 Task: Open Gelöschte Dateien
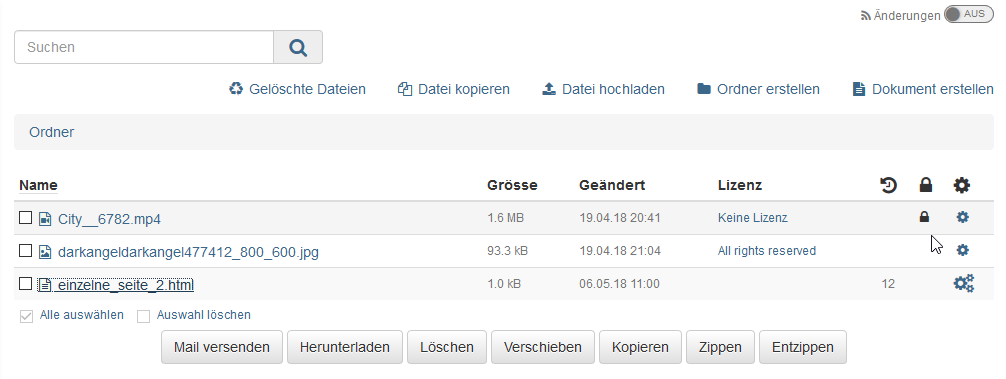coord(307,89)
